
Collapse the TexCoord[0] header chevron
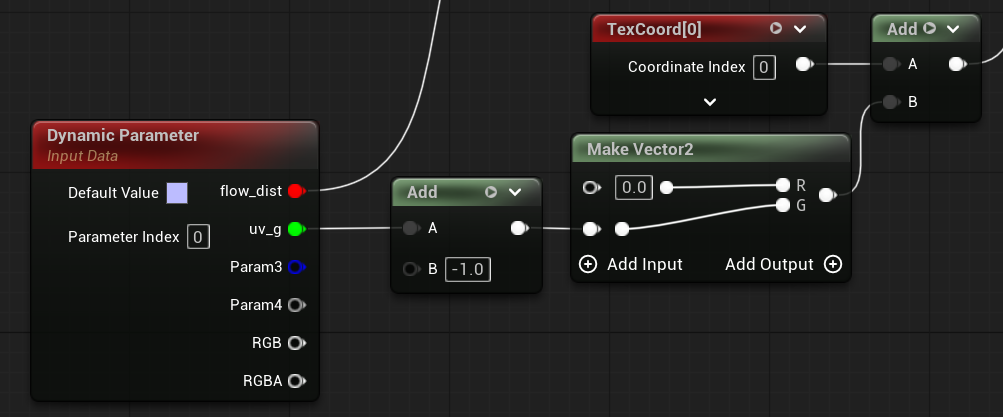click(800, 29)
